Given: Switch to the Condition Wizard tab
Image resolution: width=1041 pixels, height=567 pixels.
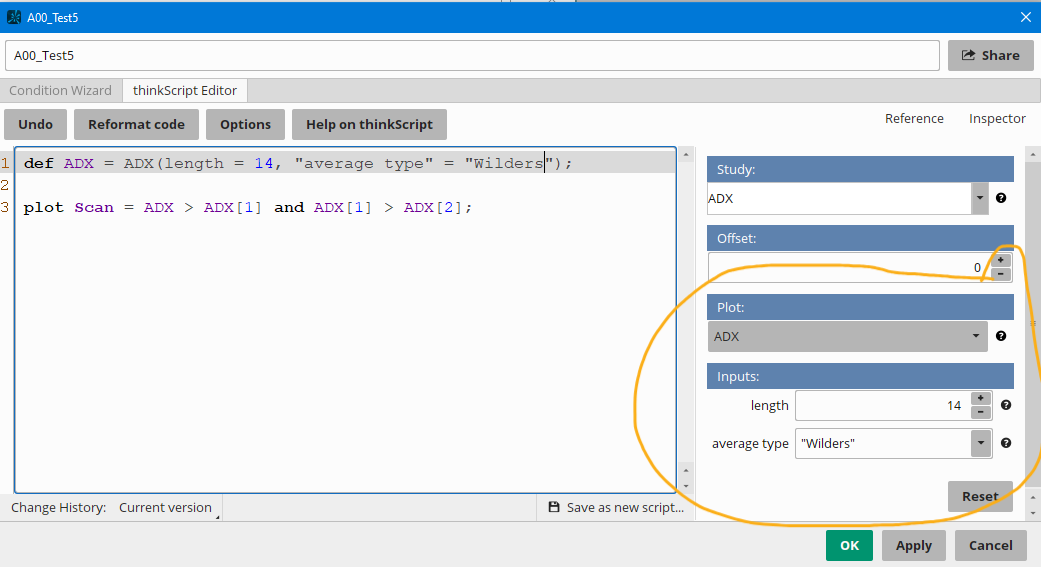Looking at the screenshot, I should tap(61, 90).
